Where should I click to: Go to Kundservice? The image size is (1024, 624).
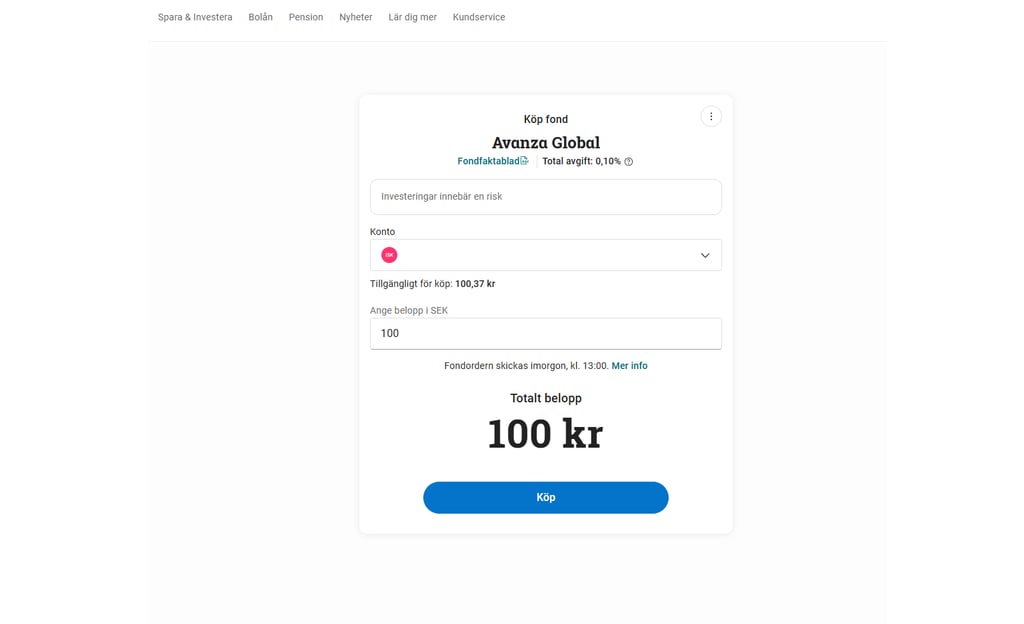point(479,17)
